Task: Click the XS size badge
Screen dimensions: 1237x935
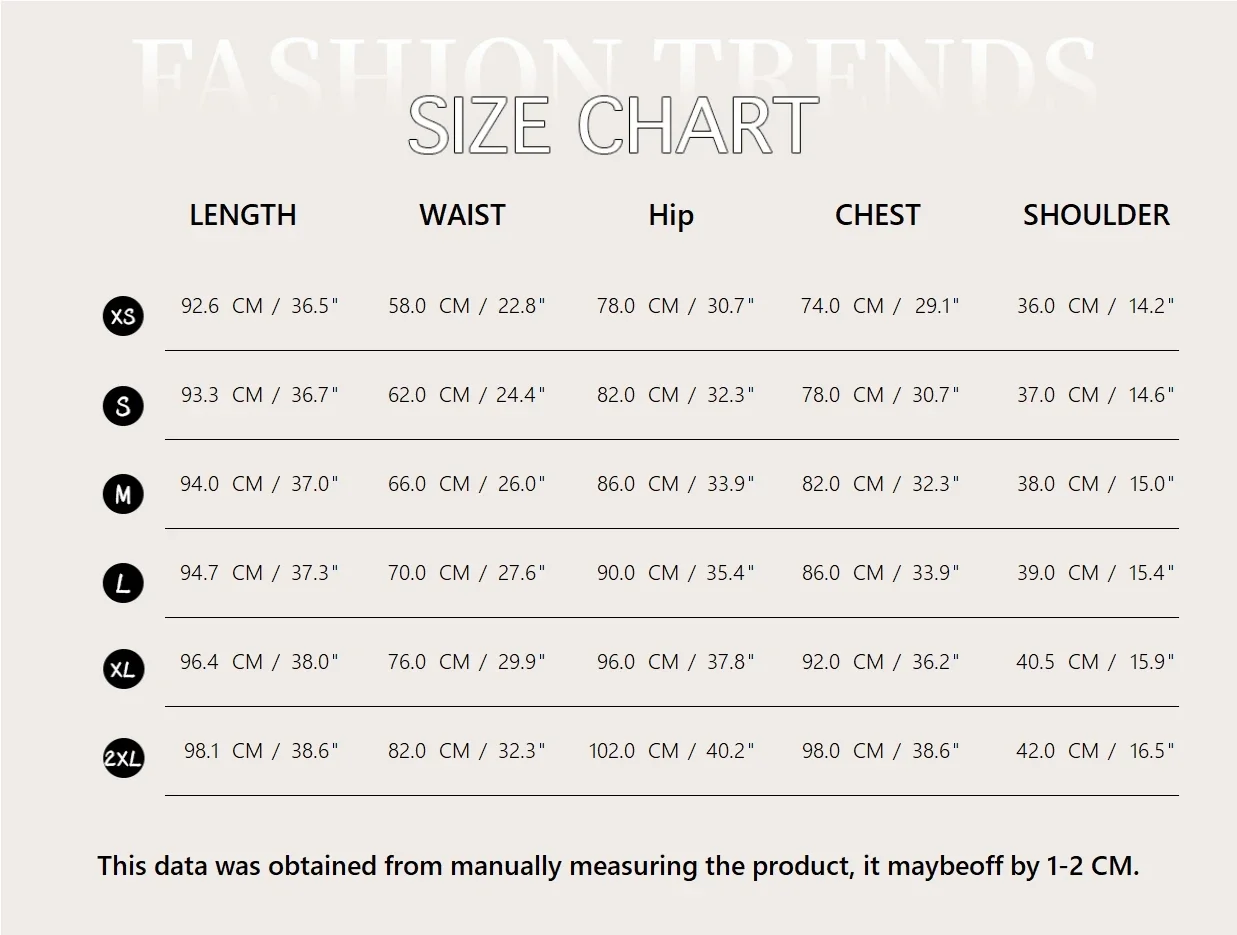Action: click(123, 316)
